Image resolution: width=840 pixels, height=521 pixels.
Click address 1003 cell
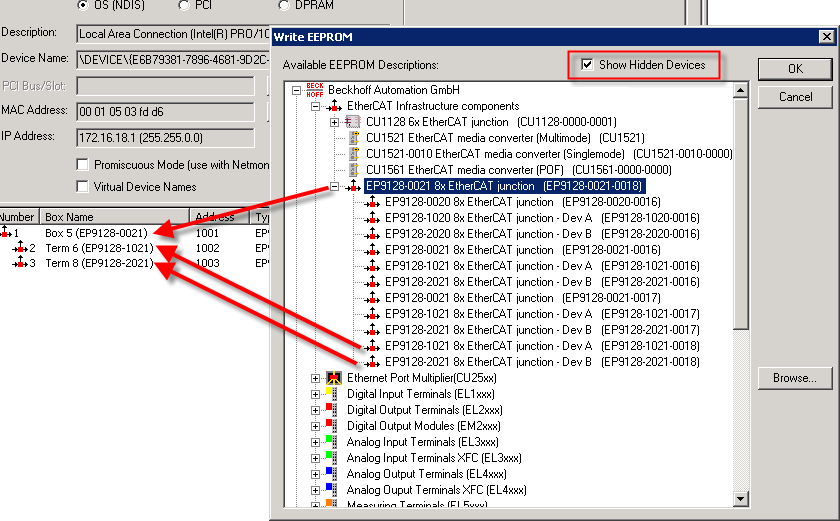pos(207,263)
